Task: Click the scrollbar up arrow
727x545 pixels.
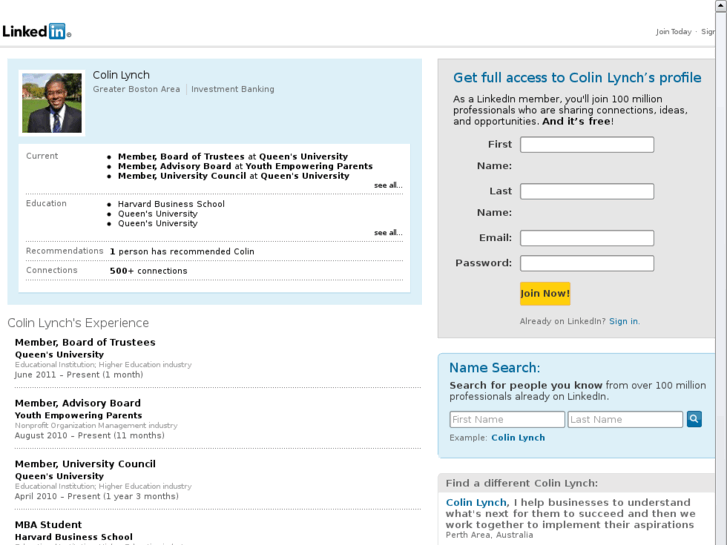Action: click(720, 7)
